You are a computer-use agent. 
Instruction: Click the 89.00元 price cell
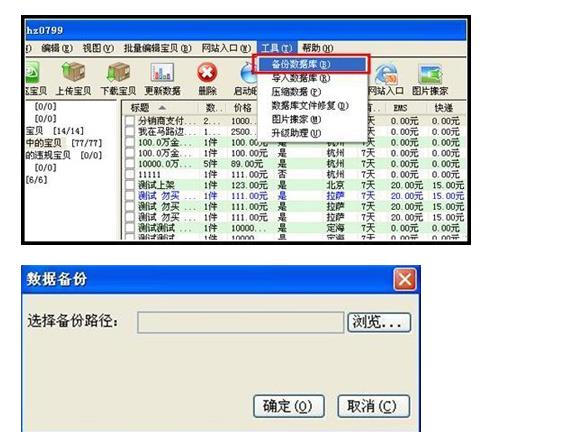(247, 164)
